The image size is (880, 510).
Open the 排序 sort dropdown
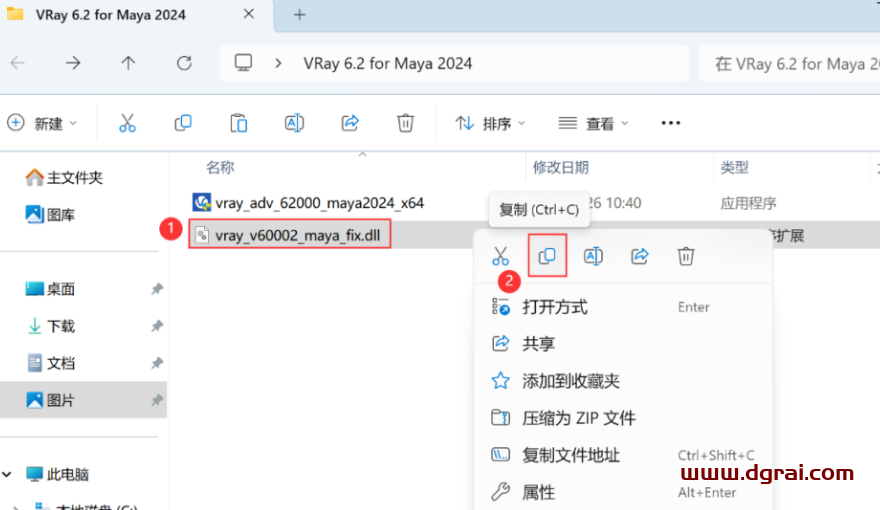(x=490, y=123)
